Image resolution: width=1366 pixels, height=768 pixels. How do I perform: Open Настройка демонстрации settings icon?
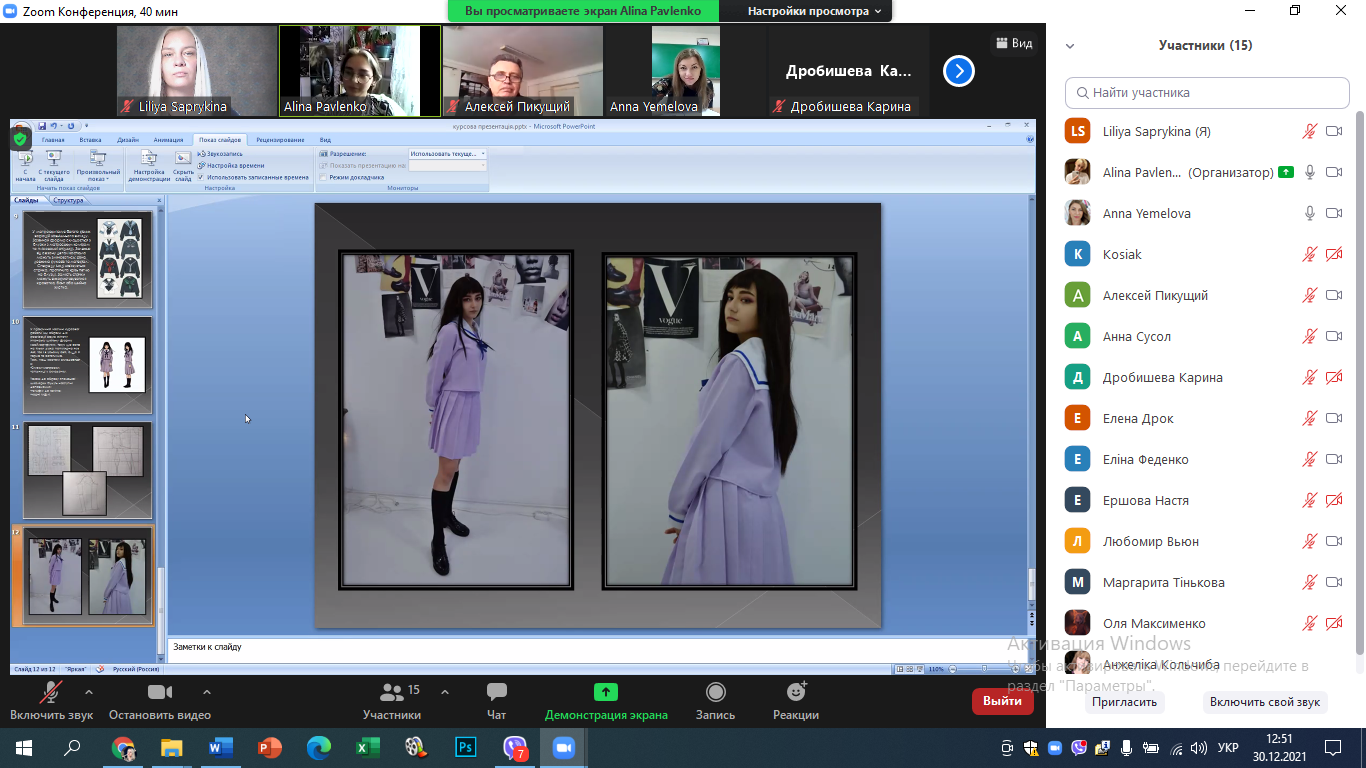pos(149,158)
